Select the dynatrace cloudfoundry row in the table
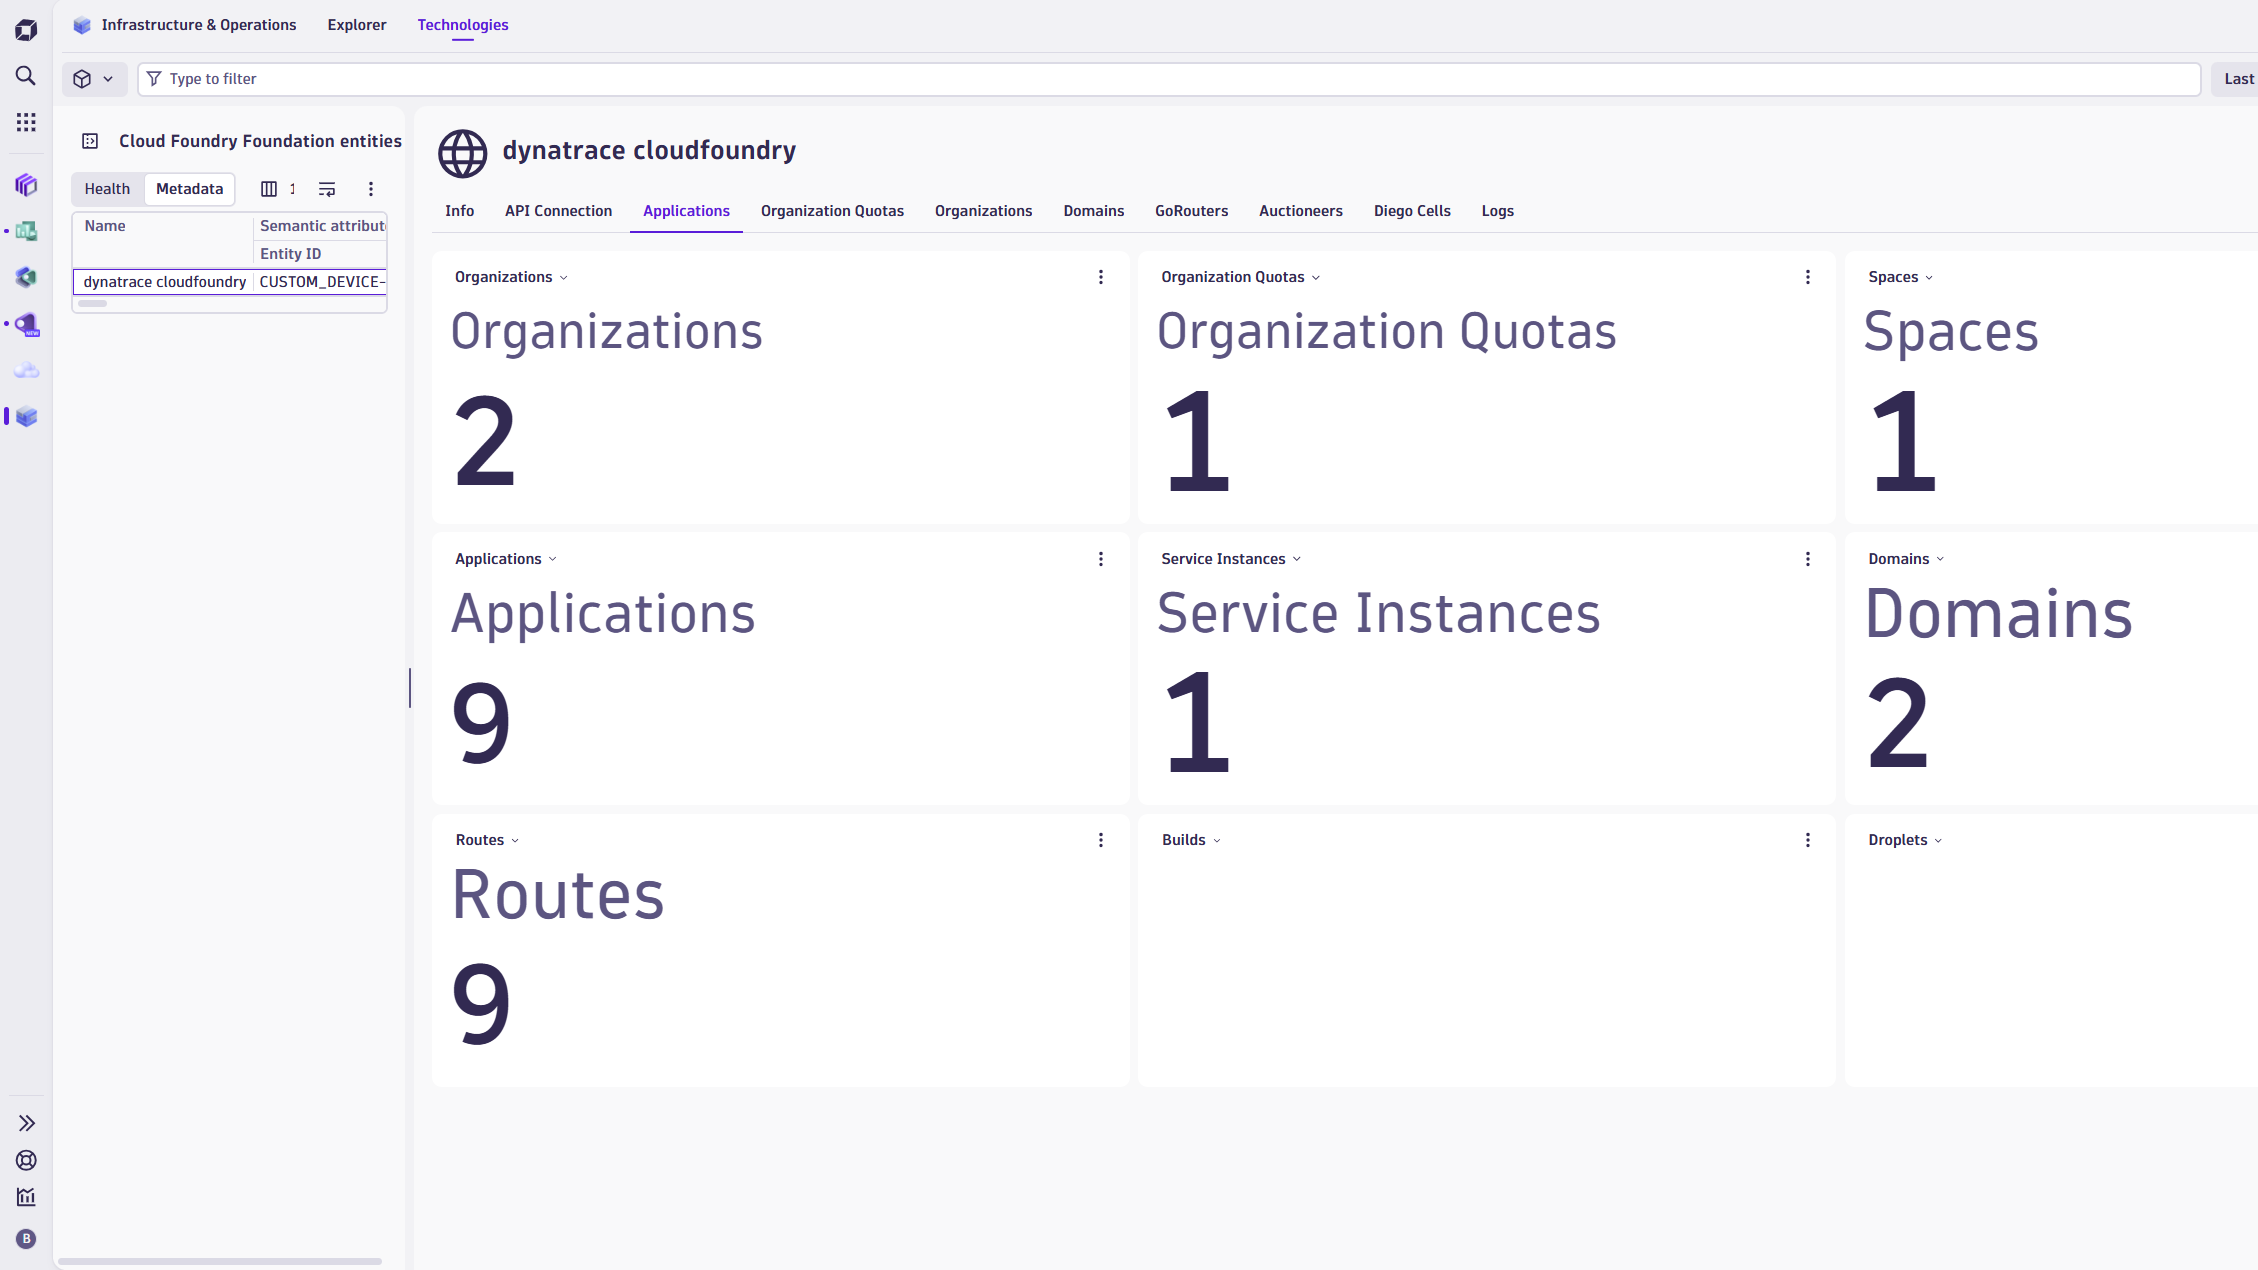This screenshot has height=1270, width=2258. pos(163,281)
